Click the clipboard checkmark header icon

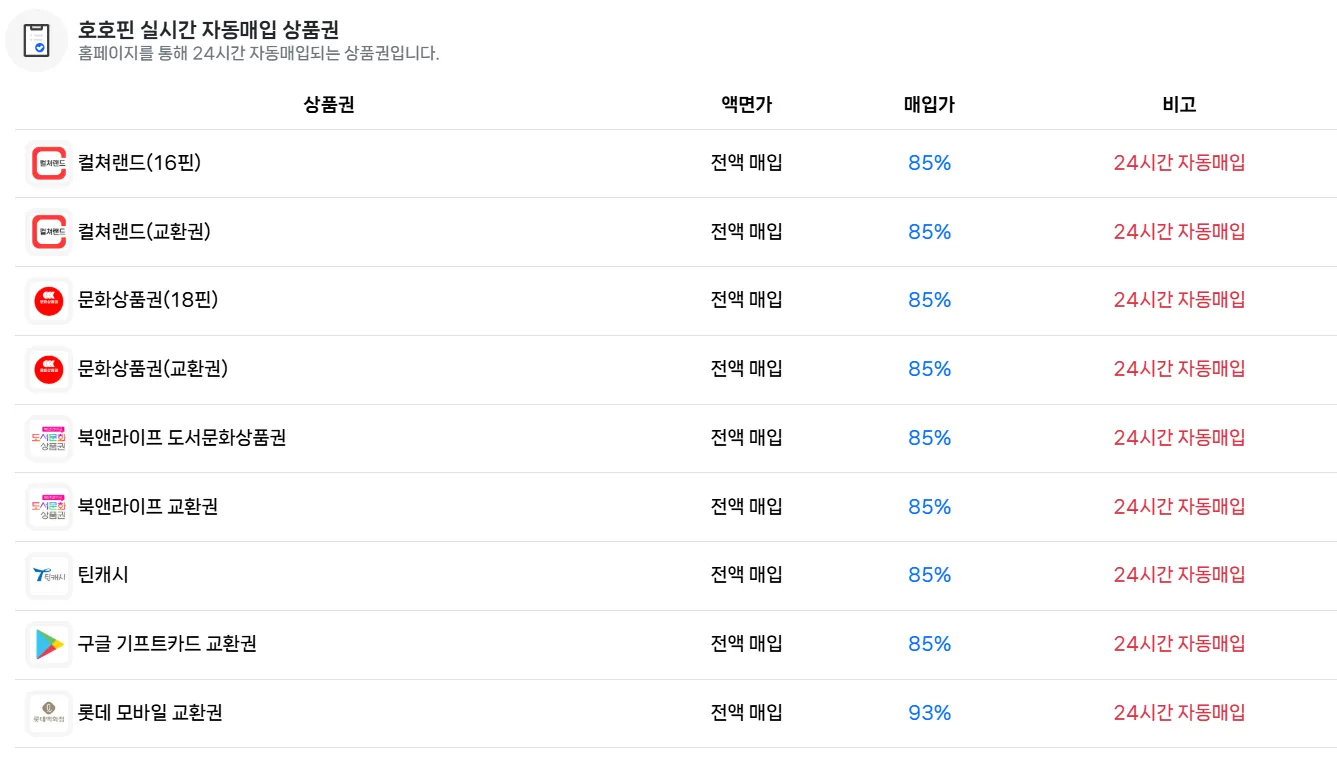click(36, 39)
